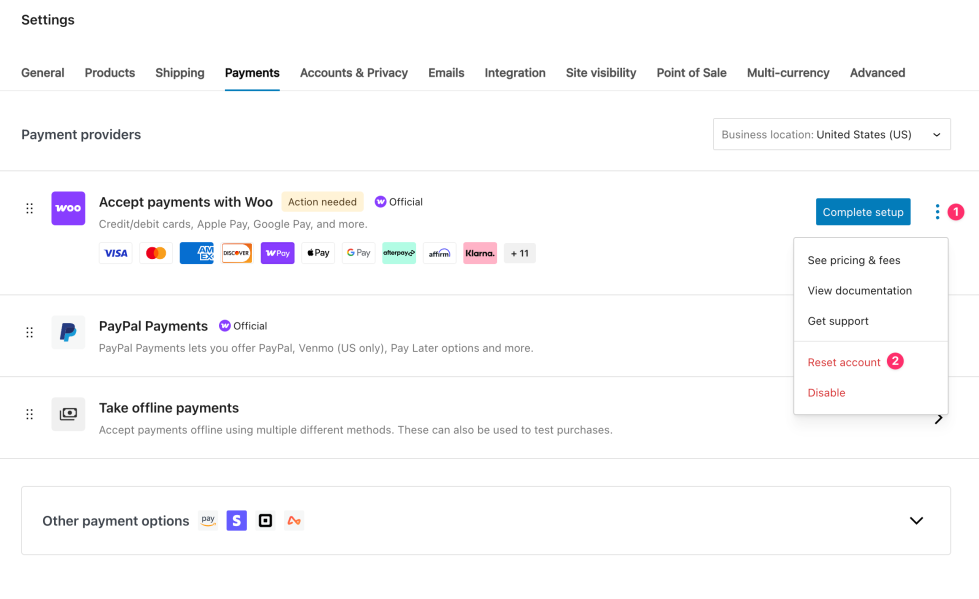Click the Amazon Pay icon in other options
This screenshot has height=599, width=979.
[207, 520]
